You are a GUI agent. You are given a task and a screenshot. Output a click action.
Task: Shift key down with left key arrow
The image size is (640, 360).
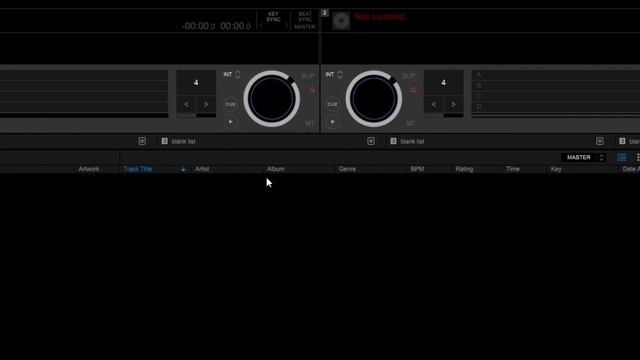pos(260,26)
